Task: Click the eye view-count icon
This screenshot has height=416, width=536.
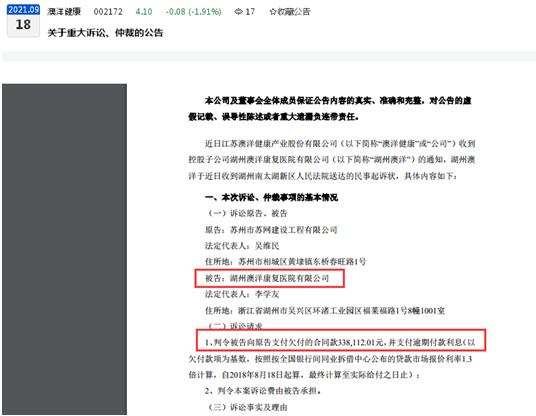Action: click(x=238, y=12)
